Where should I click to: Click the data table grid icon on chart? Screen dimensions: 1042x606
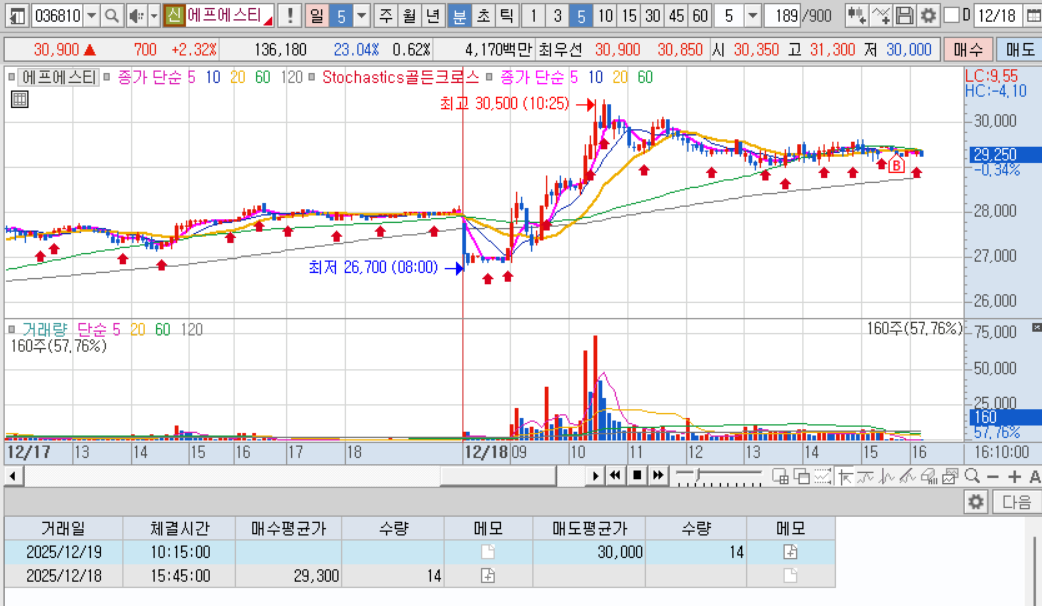pyautogui.click(x=19, y=100)
